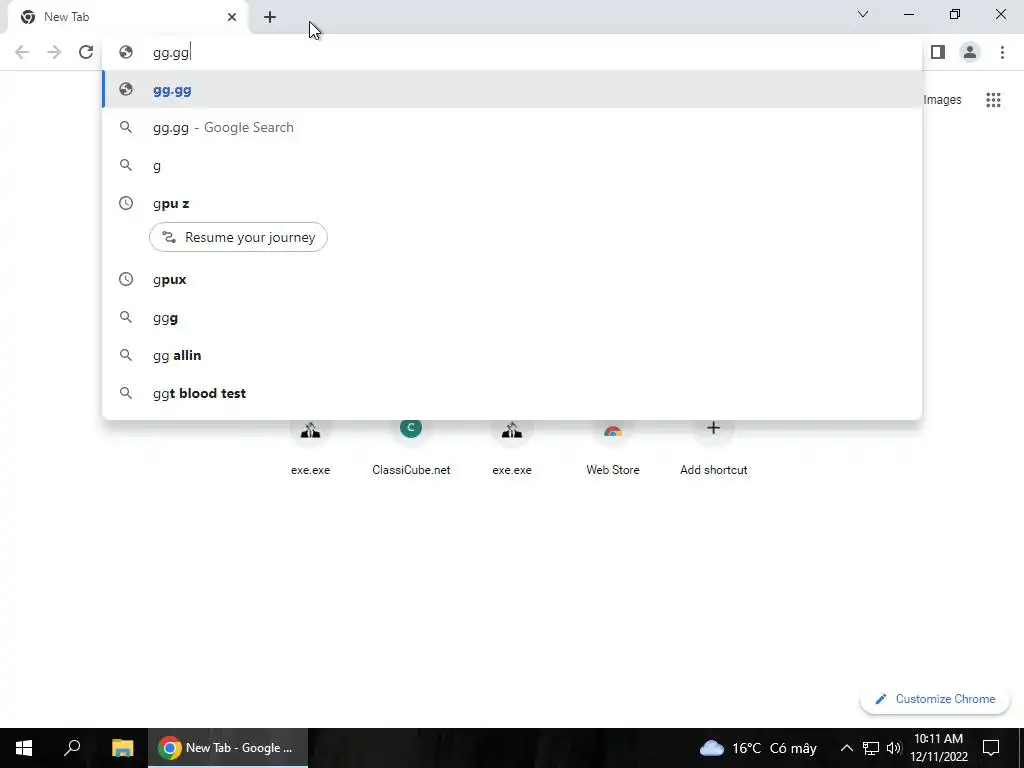The image size is (1024, 768).
Task: Go forward with the forward arrow
Action: (54, 52)
